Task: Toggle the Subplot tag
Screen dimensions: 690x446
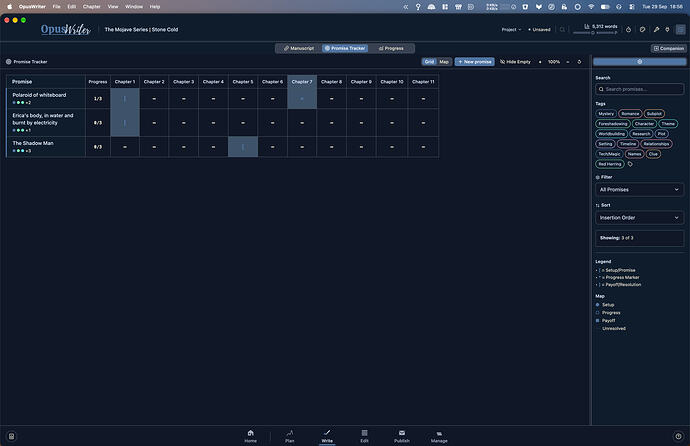Action: coord(654,113)
